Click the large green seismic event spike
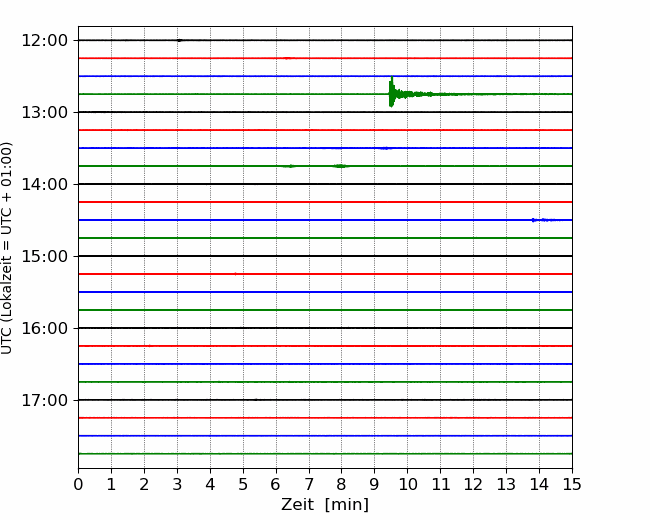Image resolution: width=650 pixels, height=520 pixels. coord(392,93)
